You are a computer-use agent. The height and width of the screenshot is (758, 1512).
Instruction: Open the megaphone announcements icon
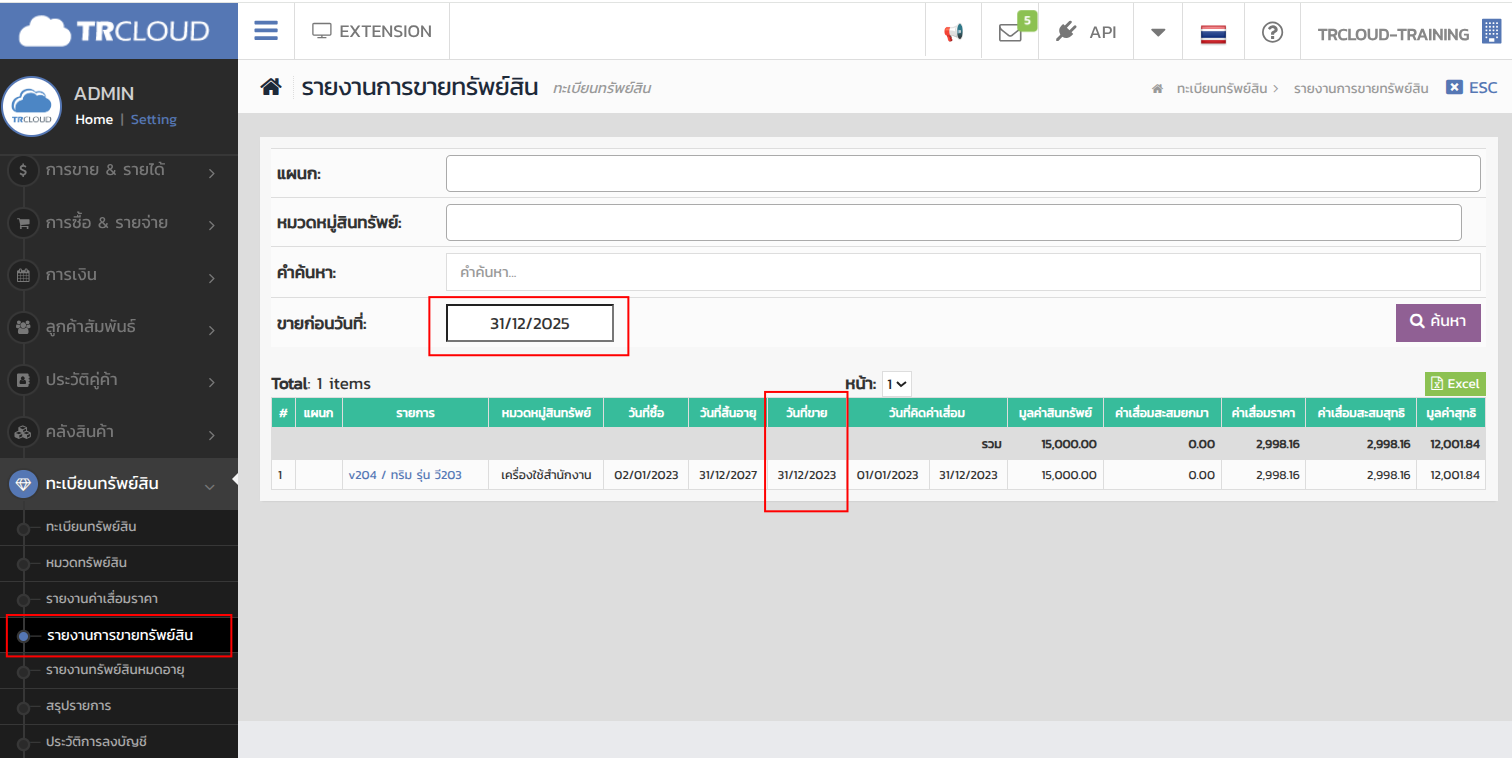(x=954, y=32)
